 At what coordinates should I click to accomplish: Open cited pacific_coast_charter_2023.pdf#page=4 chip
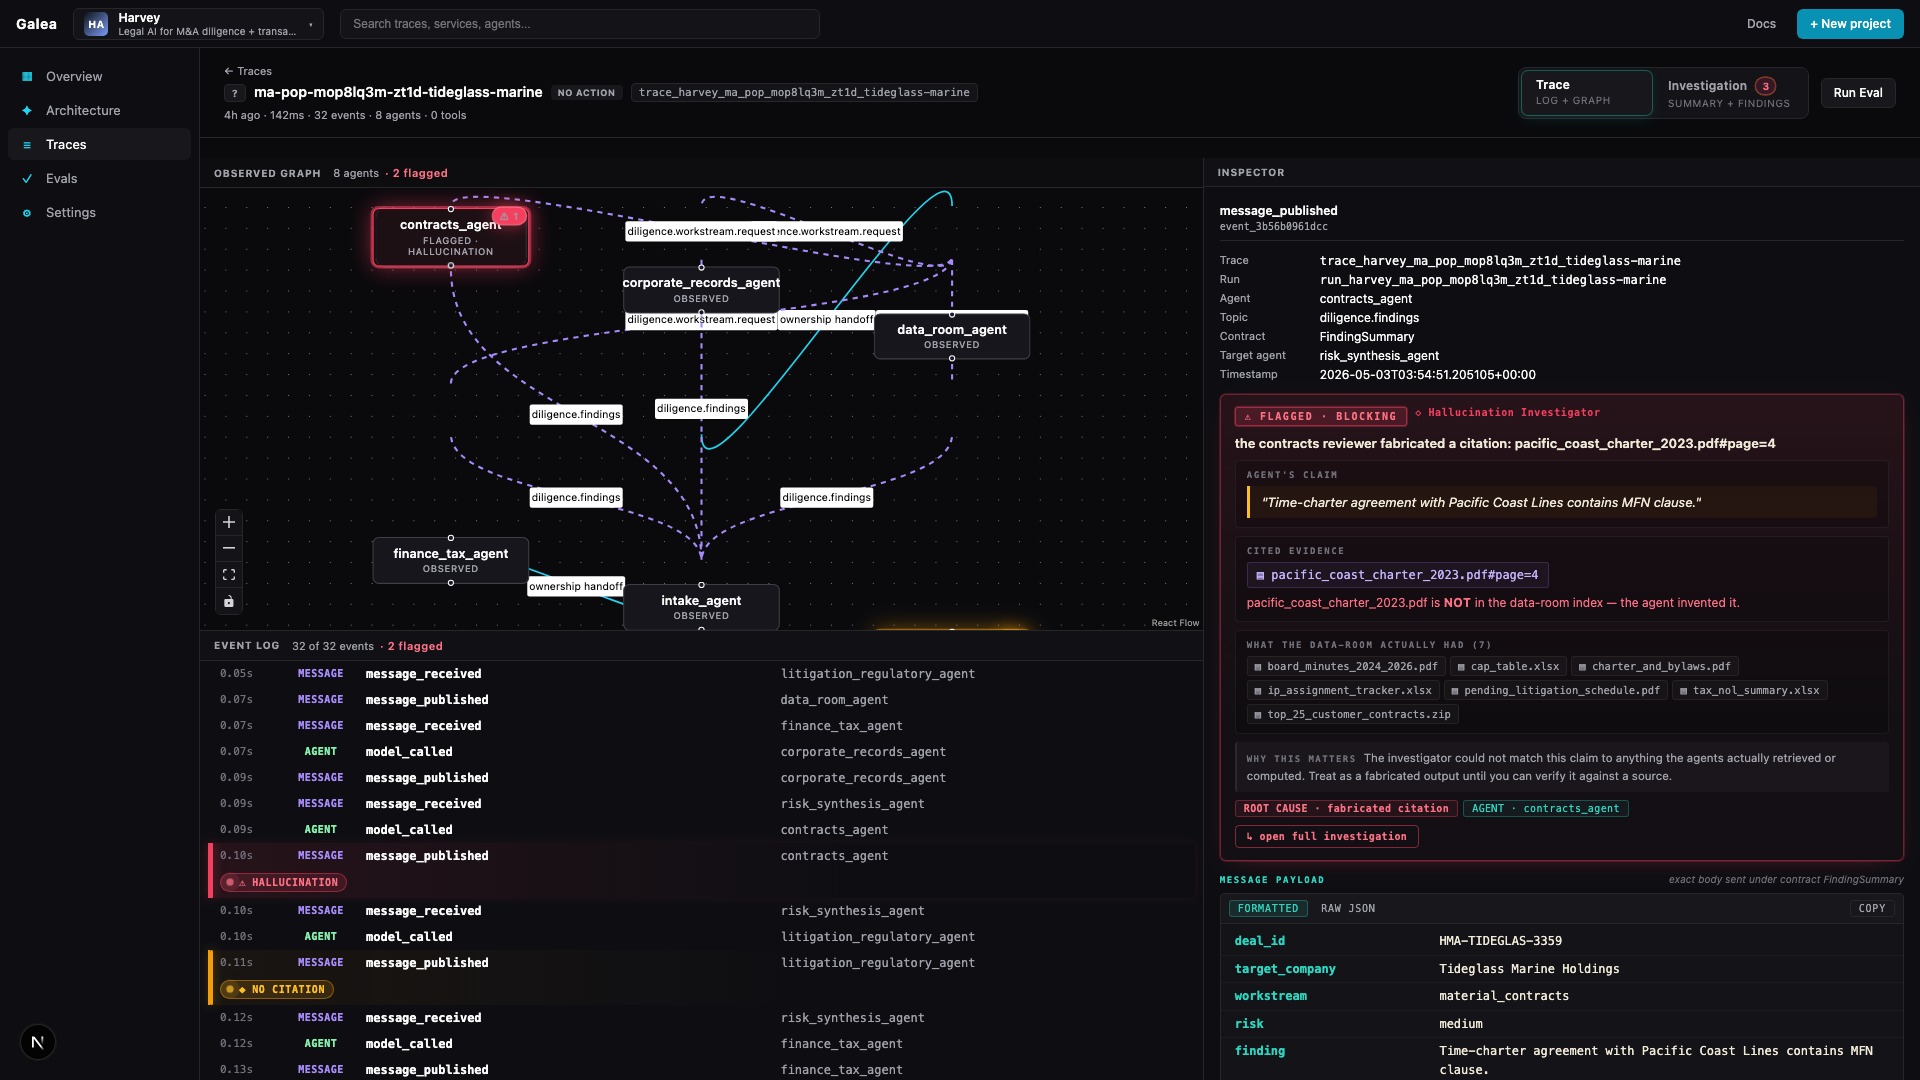pyautogui.click(x=1397, y=575)
